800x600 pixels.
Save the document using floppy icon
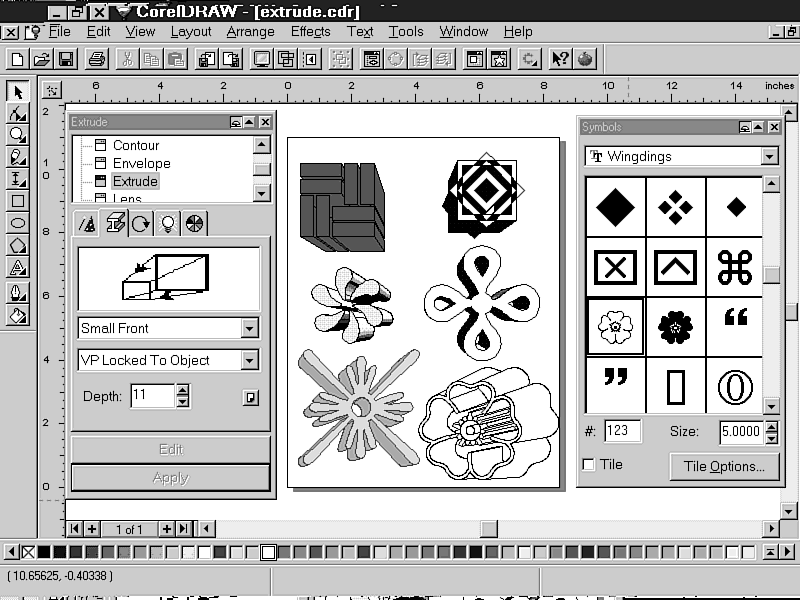64,59
